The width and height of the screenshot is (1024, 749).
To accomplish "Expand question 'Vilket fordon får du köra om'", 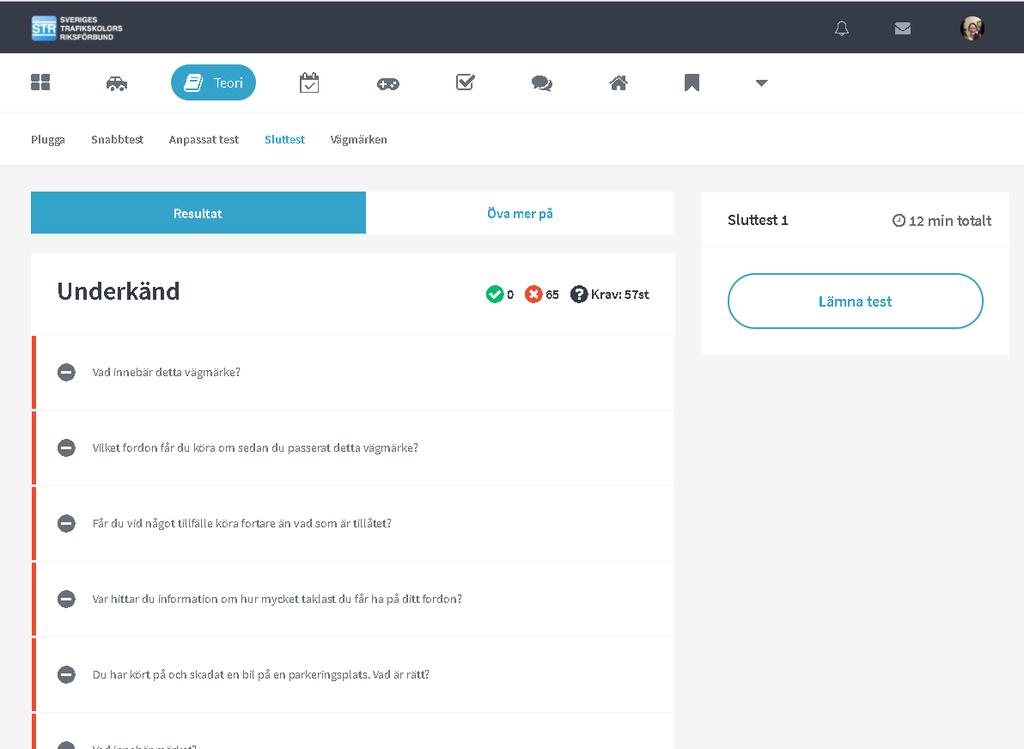I will (x=353, y=448).
